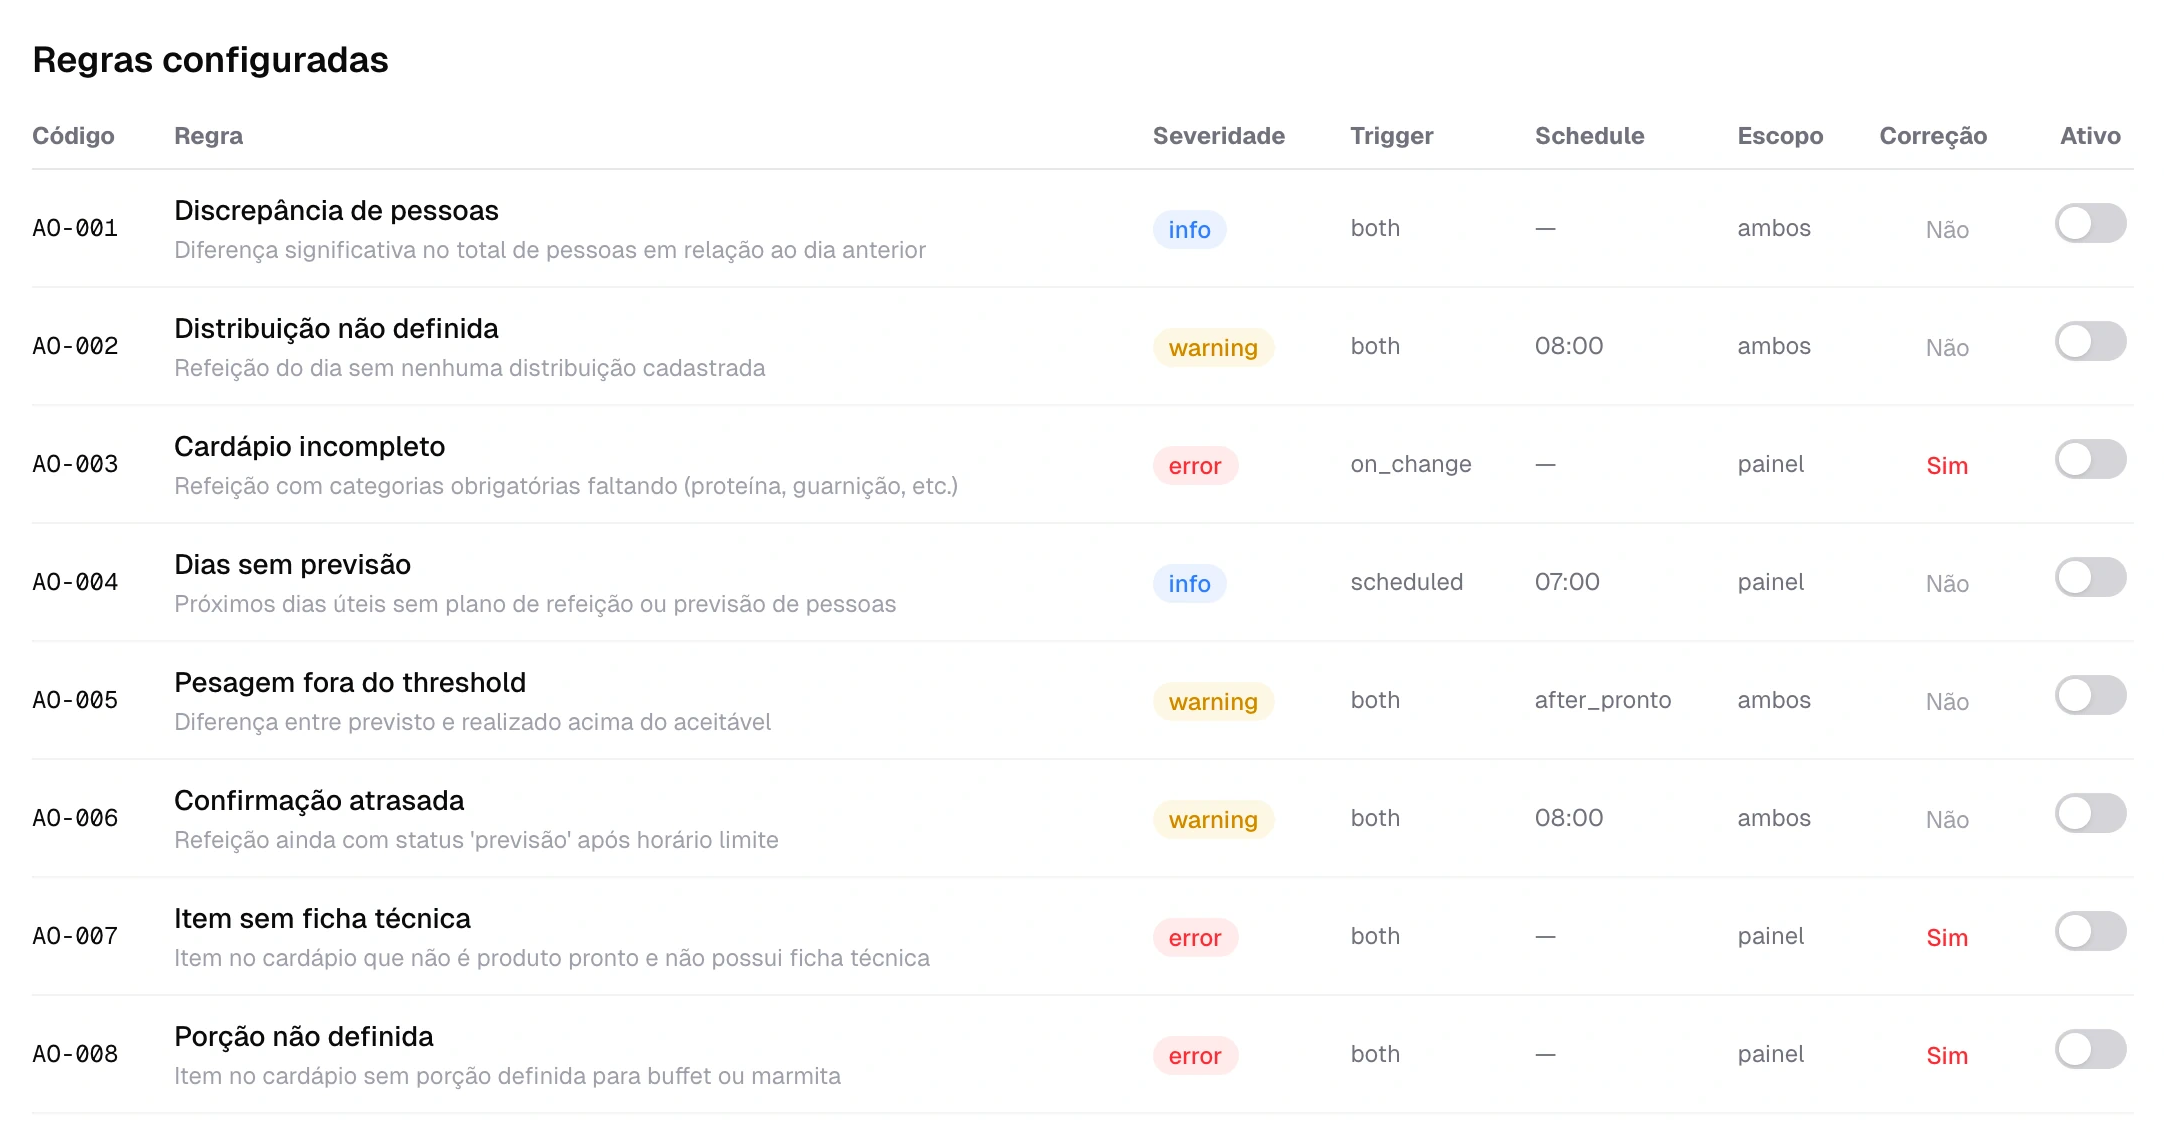The image size is (2164, 1123).
Task: Select the warning badge for Distribuição não definida
Action: coord(1213,348)
